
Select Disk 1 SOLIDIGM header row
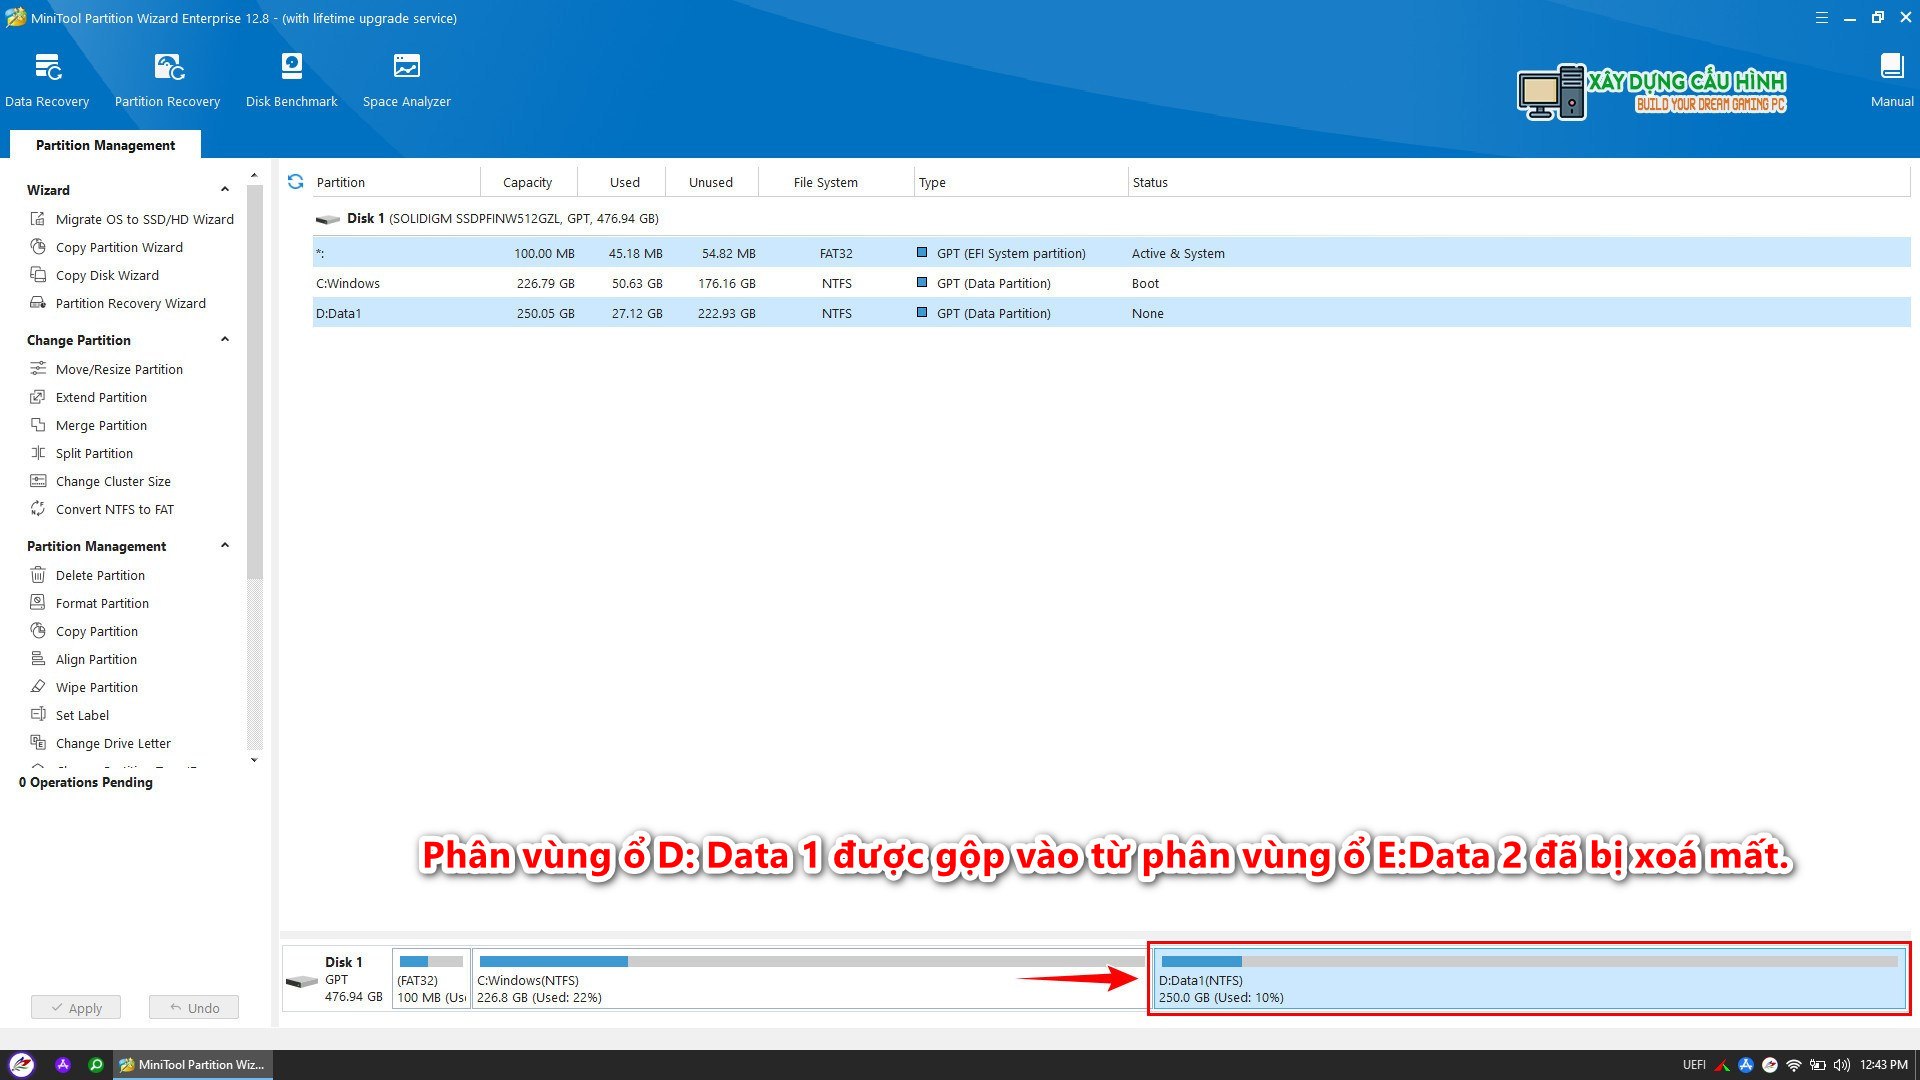tap(1111, 218)
